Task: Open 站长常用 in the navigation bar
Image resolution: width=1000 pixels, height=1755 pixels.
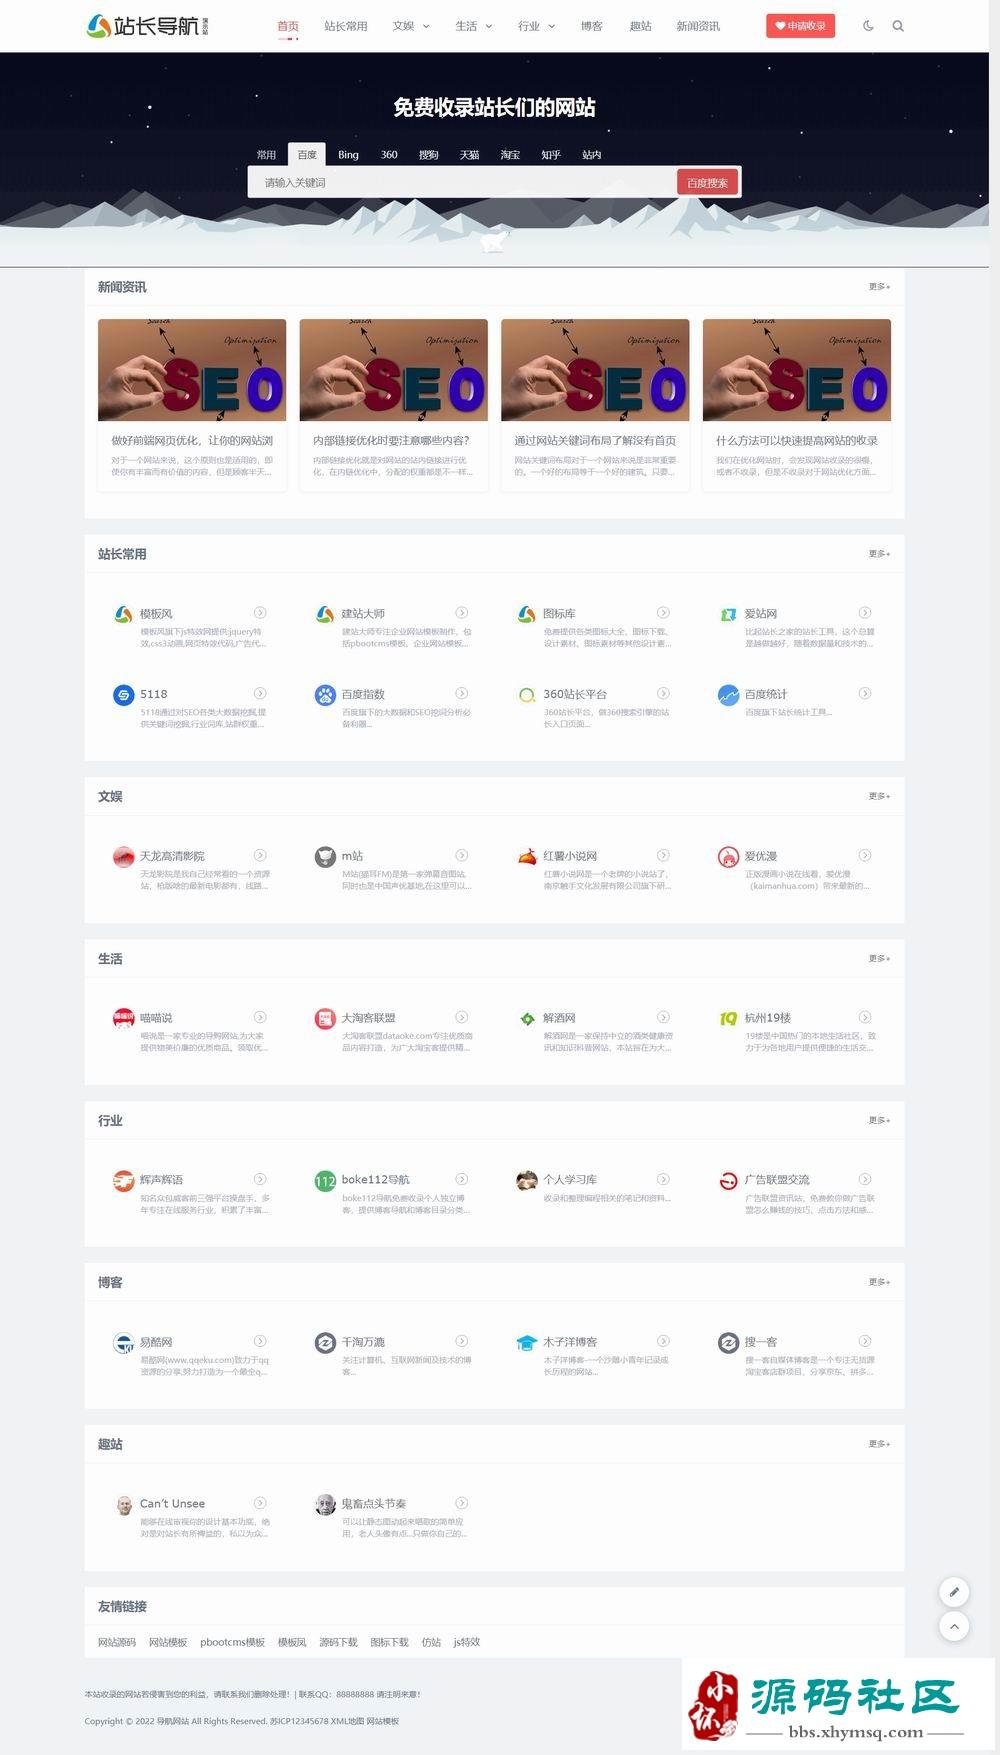Action: click(x=346, y=26)
